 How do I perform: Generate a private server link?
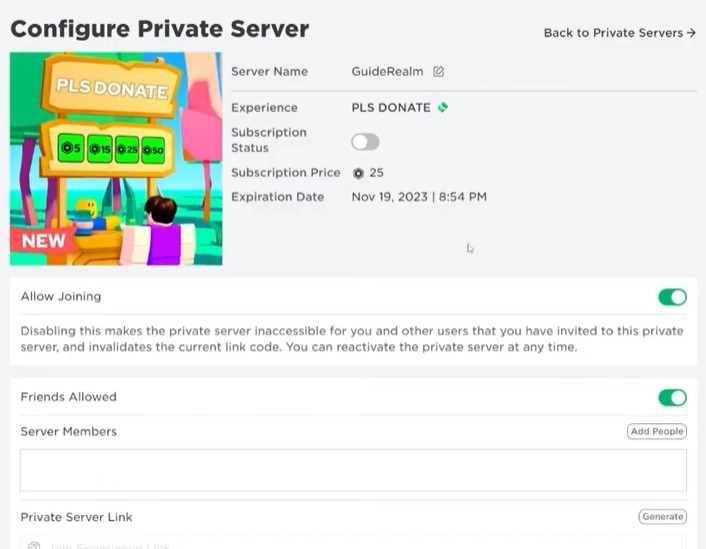pyautogui.click(x=662, y=517)
